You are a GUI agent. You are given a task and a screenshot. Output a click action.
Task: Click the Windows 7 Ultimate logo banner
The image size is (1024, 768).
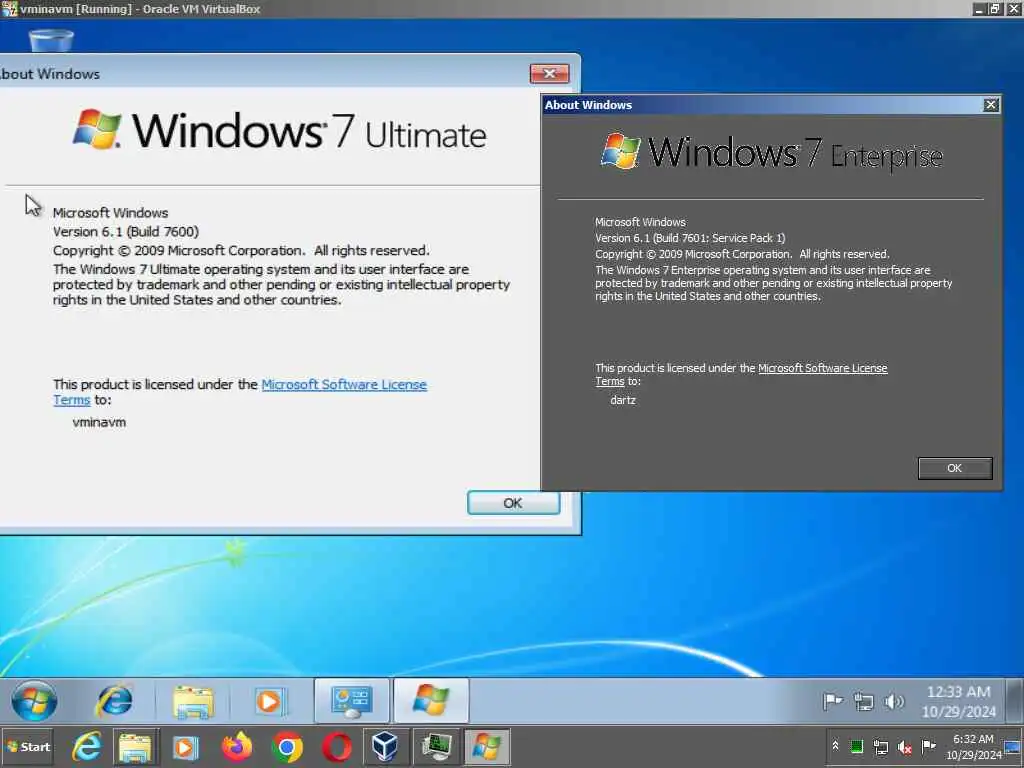coord(280,131)
